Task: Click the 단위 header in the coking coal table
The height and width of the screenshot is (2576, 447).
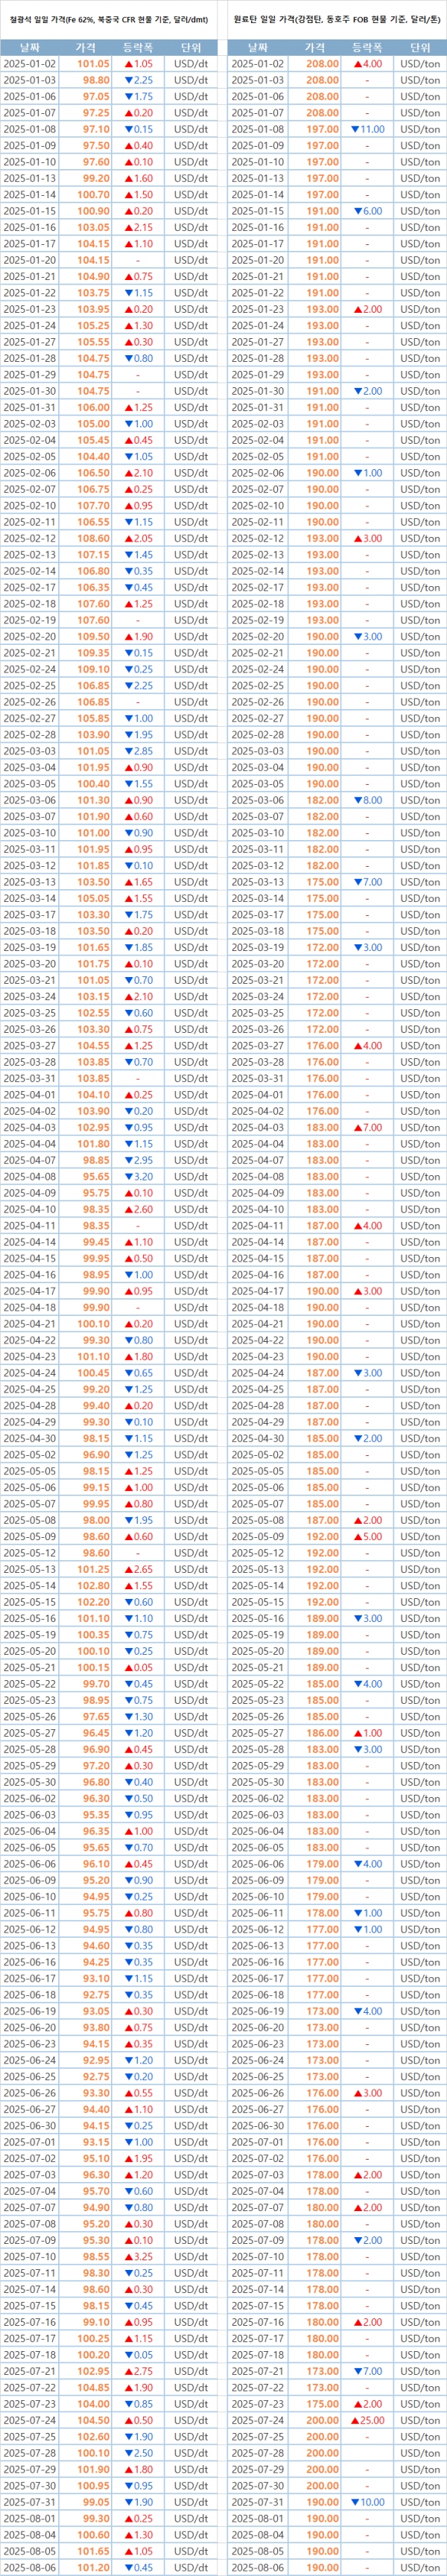Action: click(x=419, y=47)
